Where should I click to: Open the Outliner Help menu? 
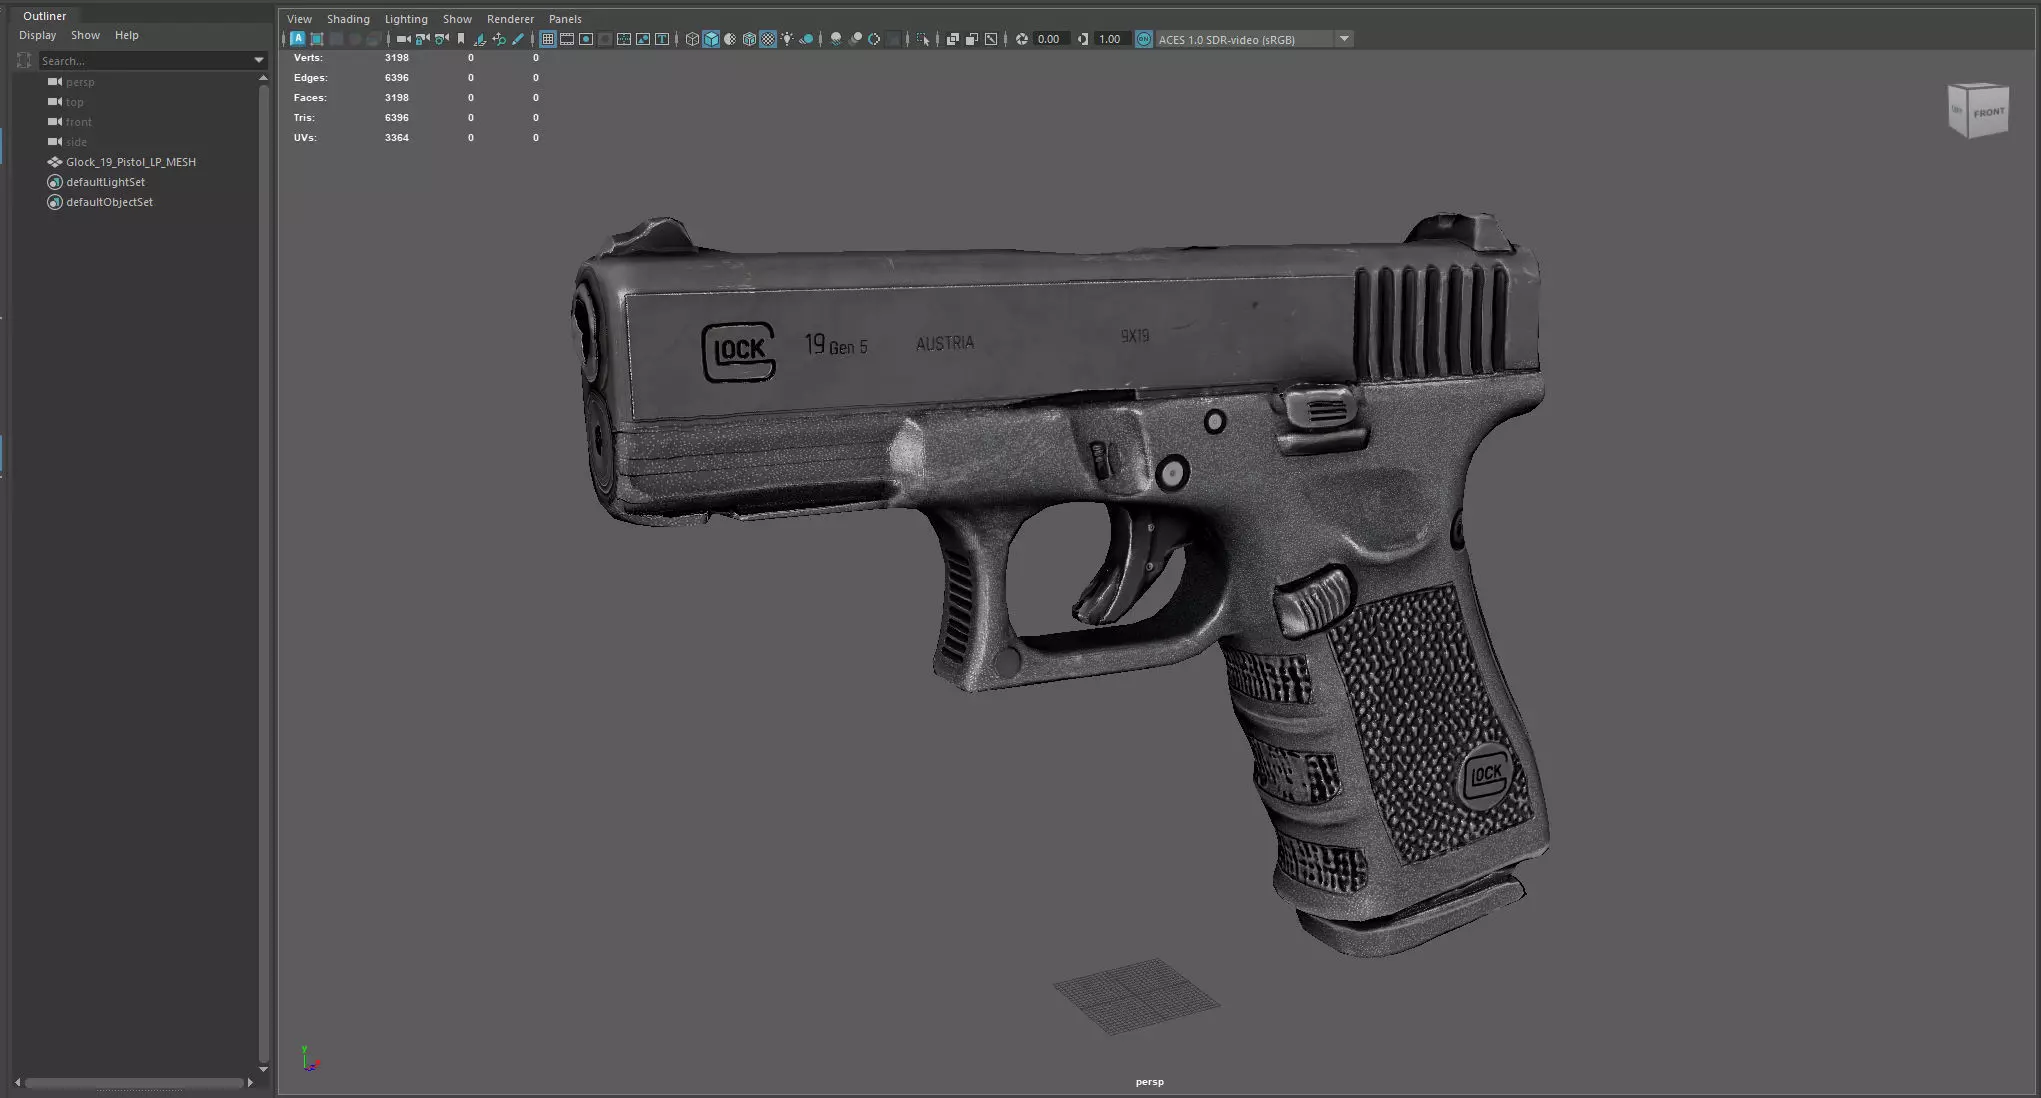126,35
